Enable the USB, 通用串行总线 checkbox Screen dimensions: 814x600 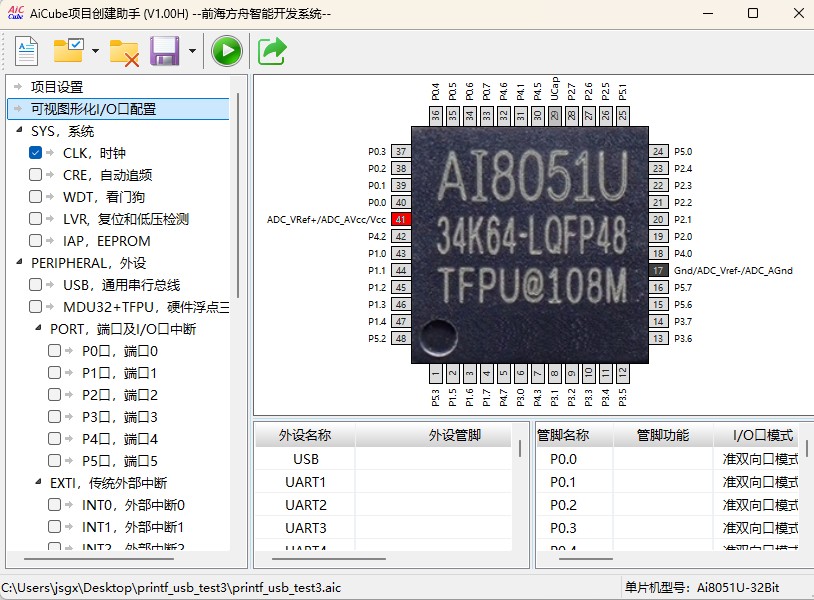click(35, 284)
